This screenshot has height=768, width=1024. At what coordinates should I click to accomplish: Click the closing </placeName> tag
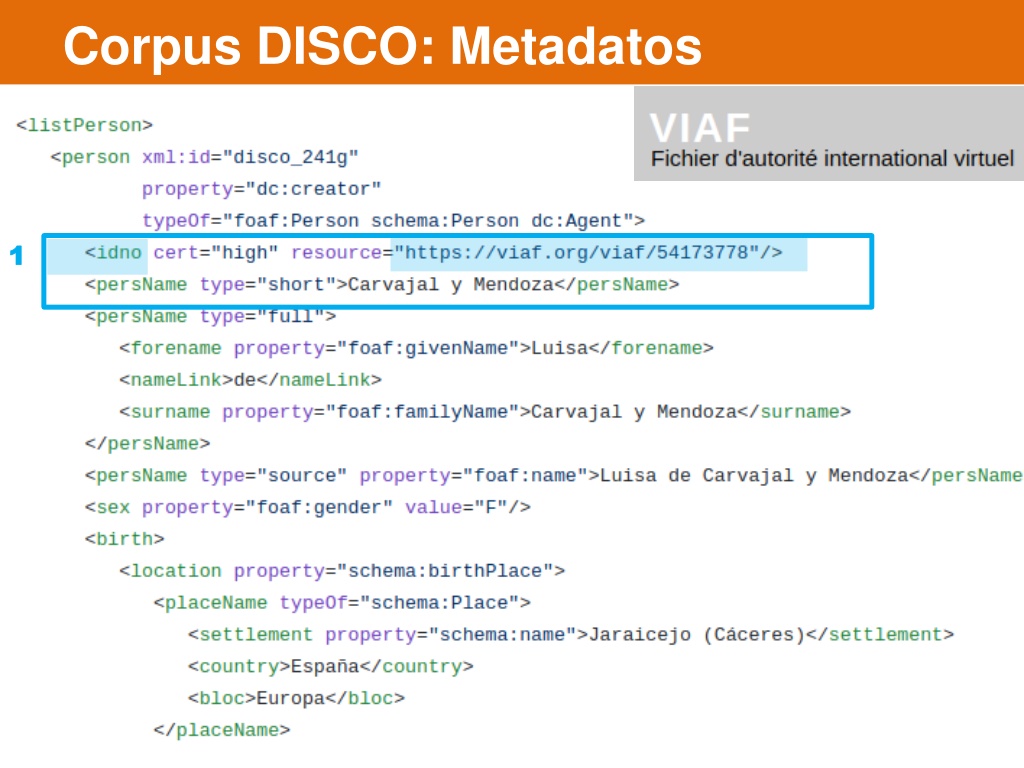click(222, 730)
